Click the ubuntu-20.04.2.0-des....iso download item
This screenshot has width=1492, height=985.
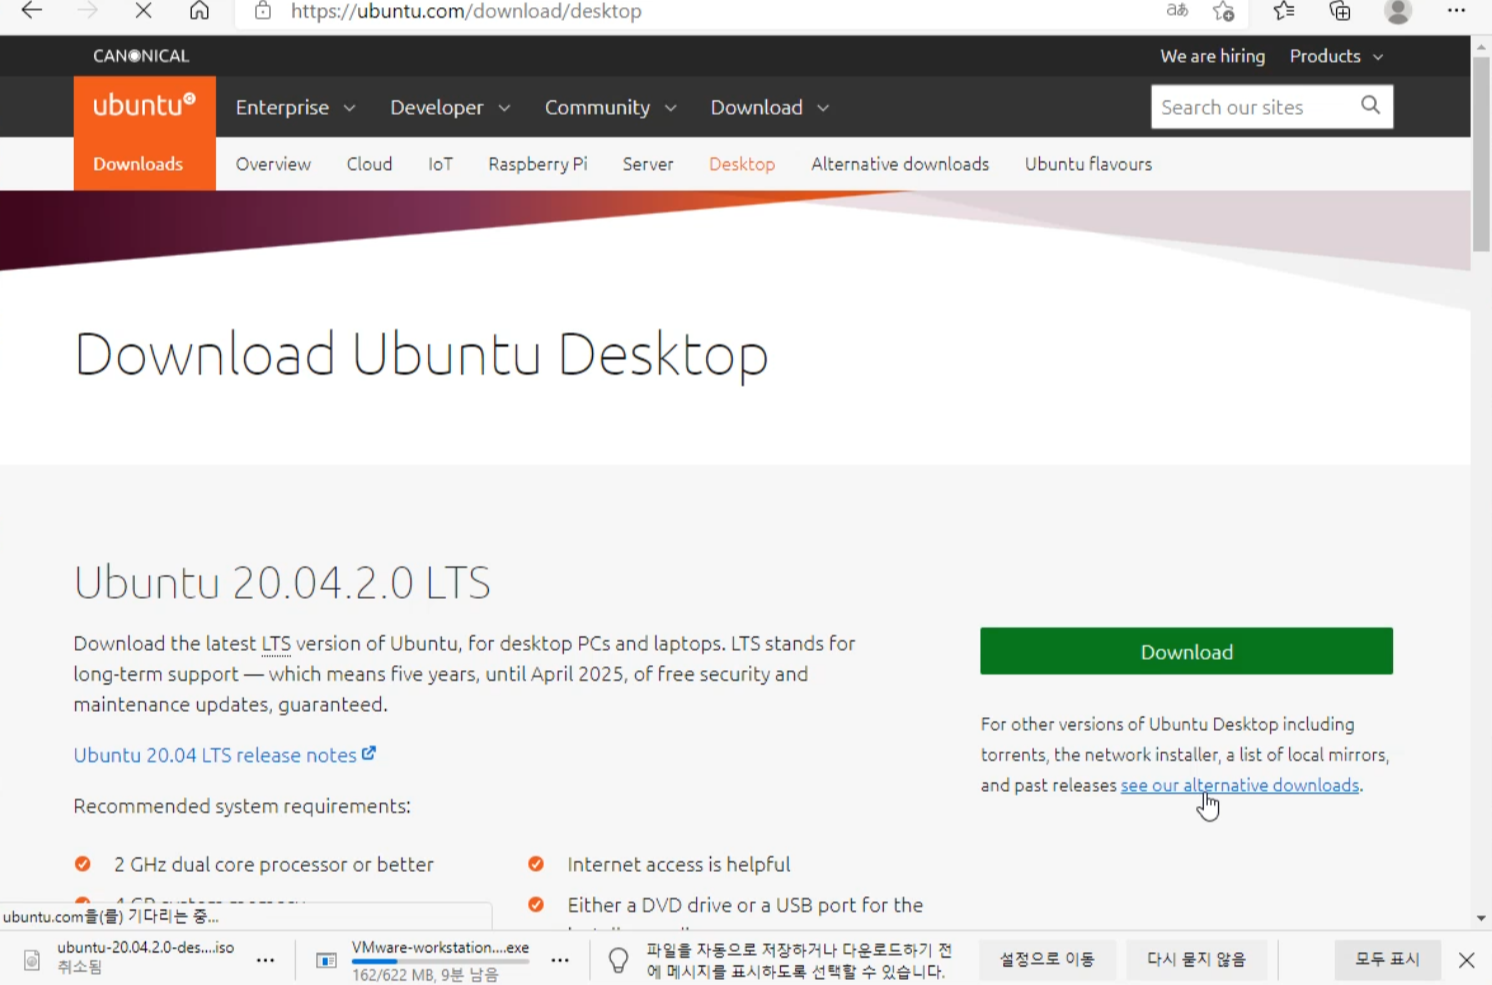point(146,957)
